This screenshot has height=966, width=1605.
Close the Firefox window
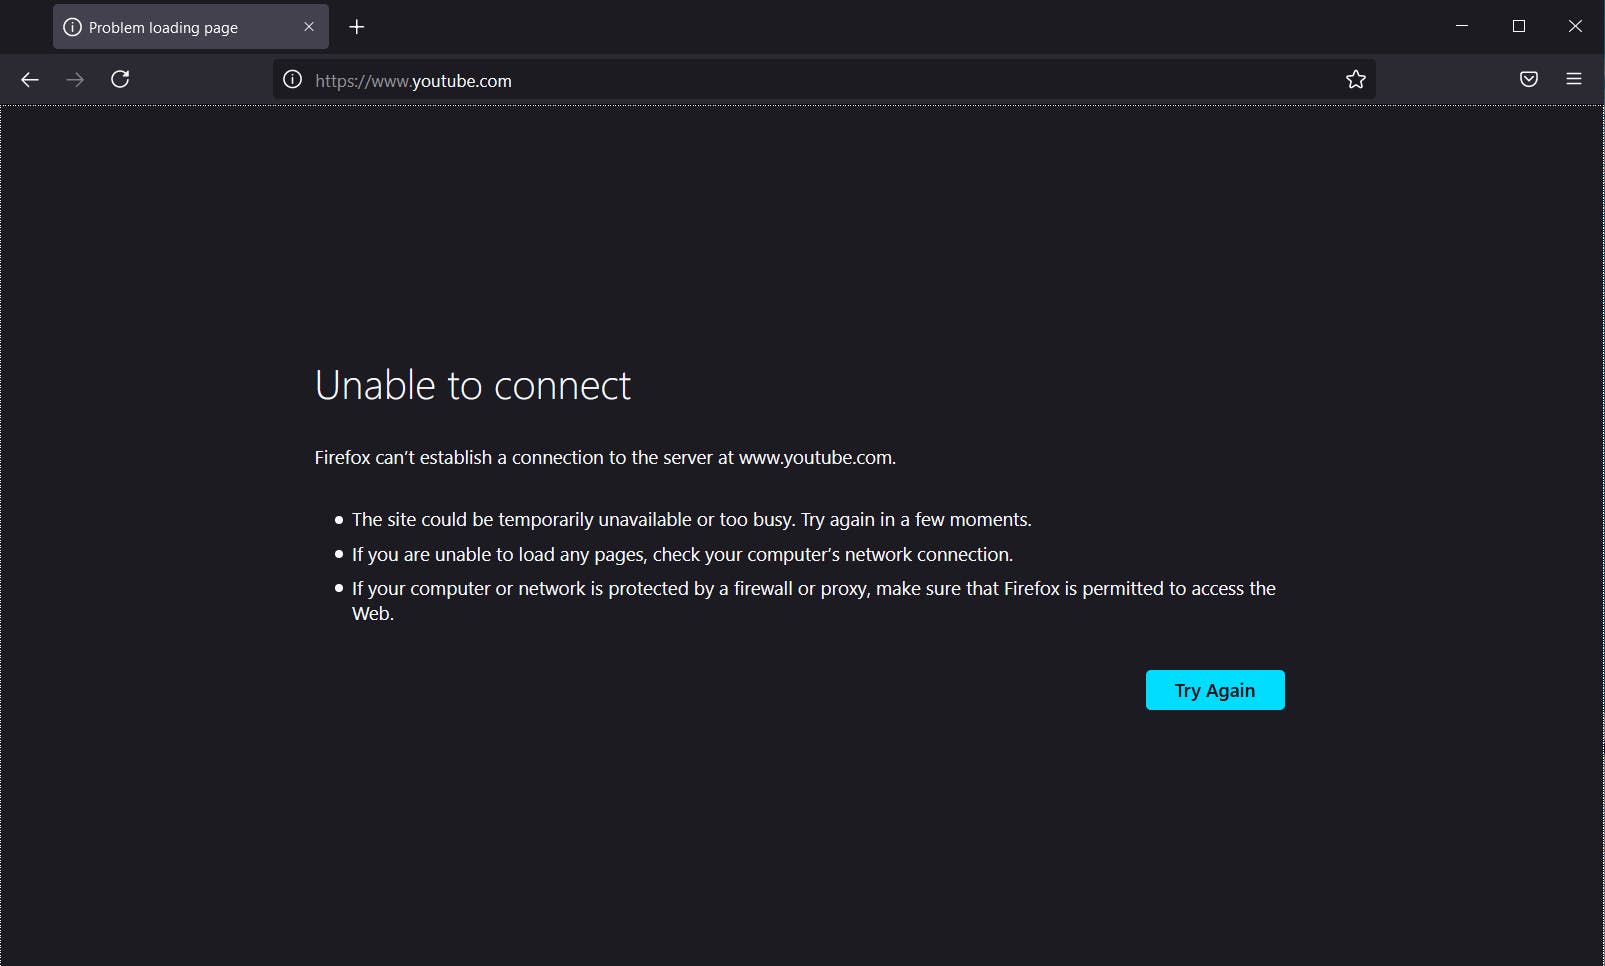coord(1575,26)
